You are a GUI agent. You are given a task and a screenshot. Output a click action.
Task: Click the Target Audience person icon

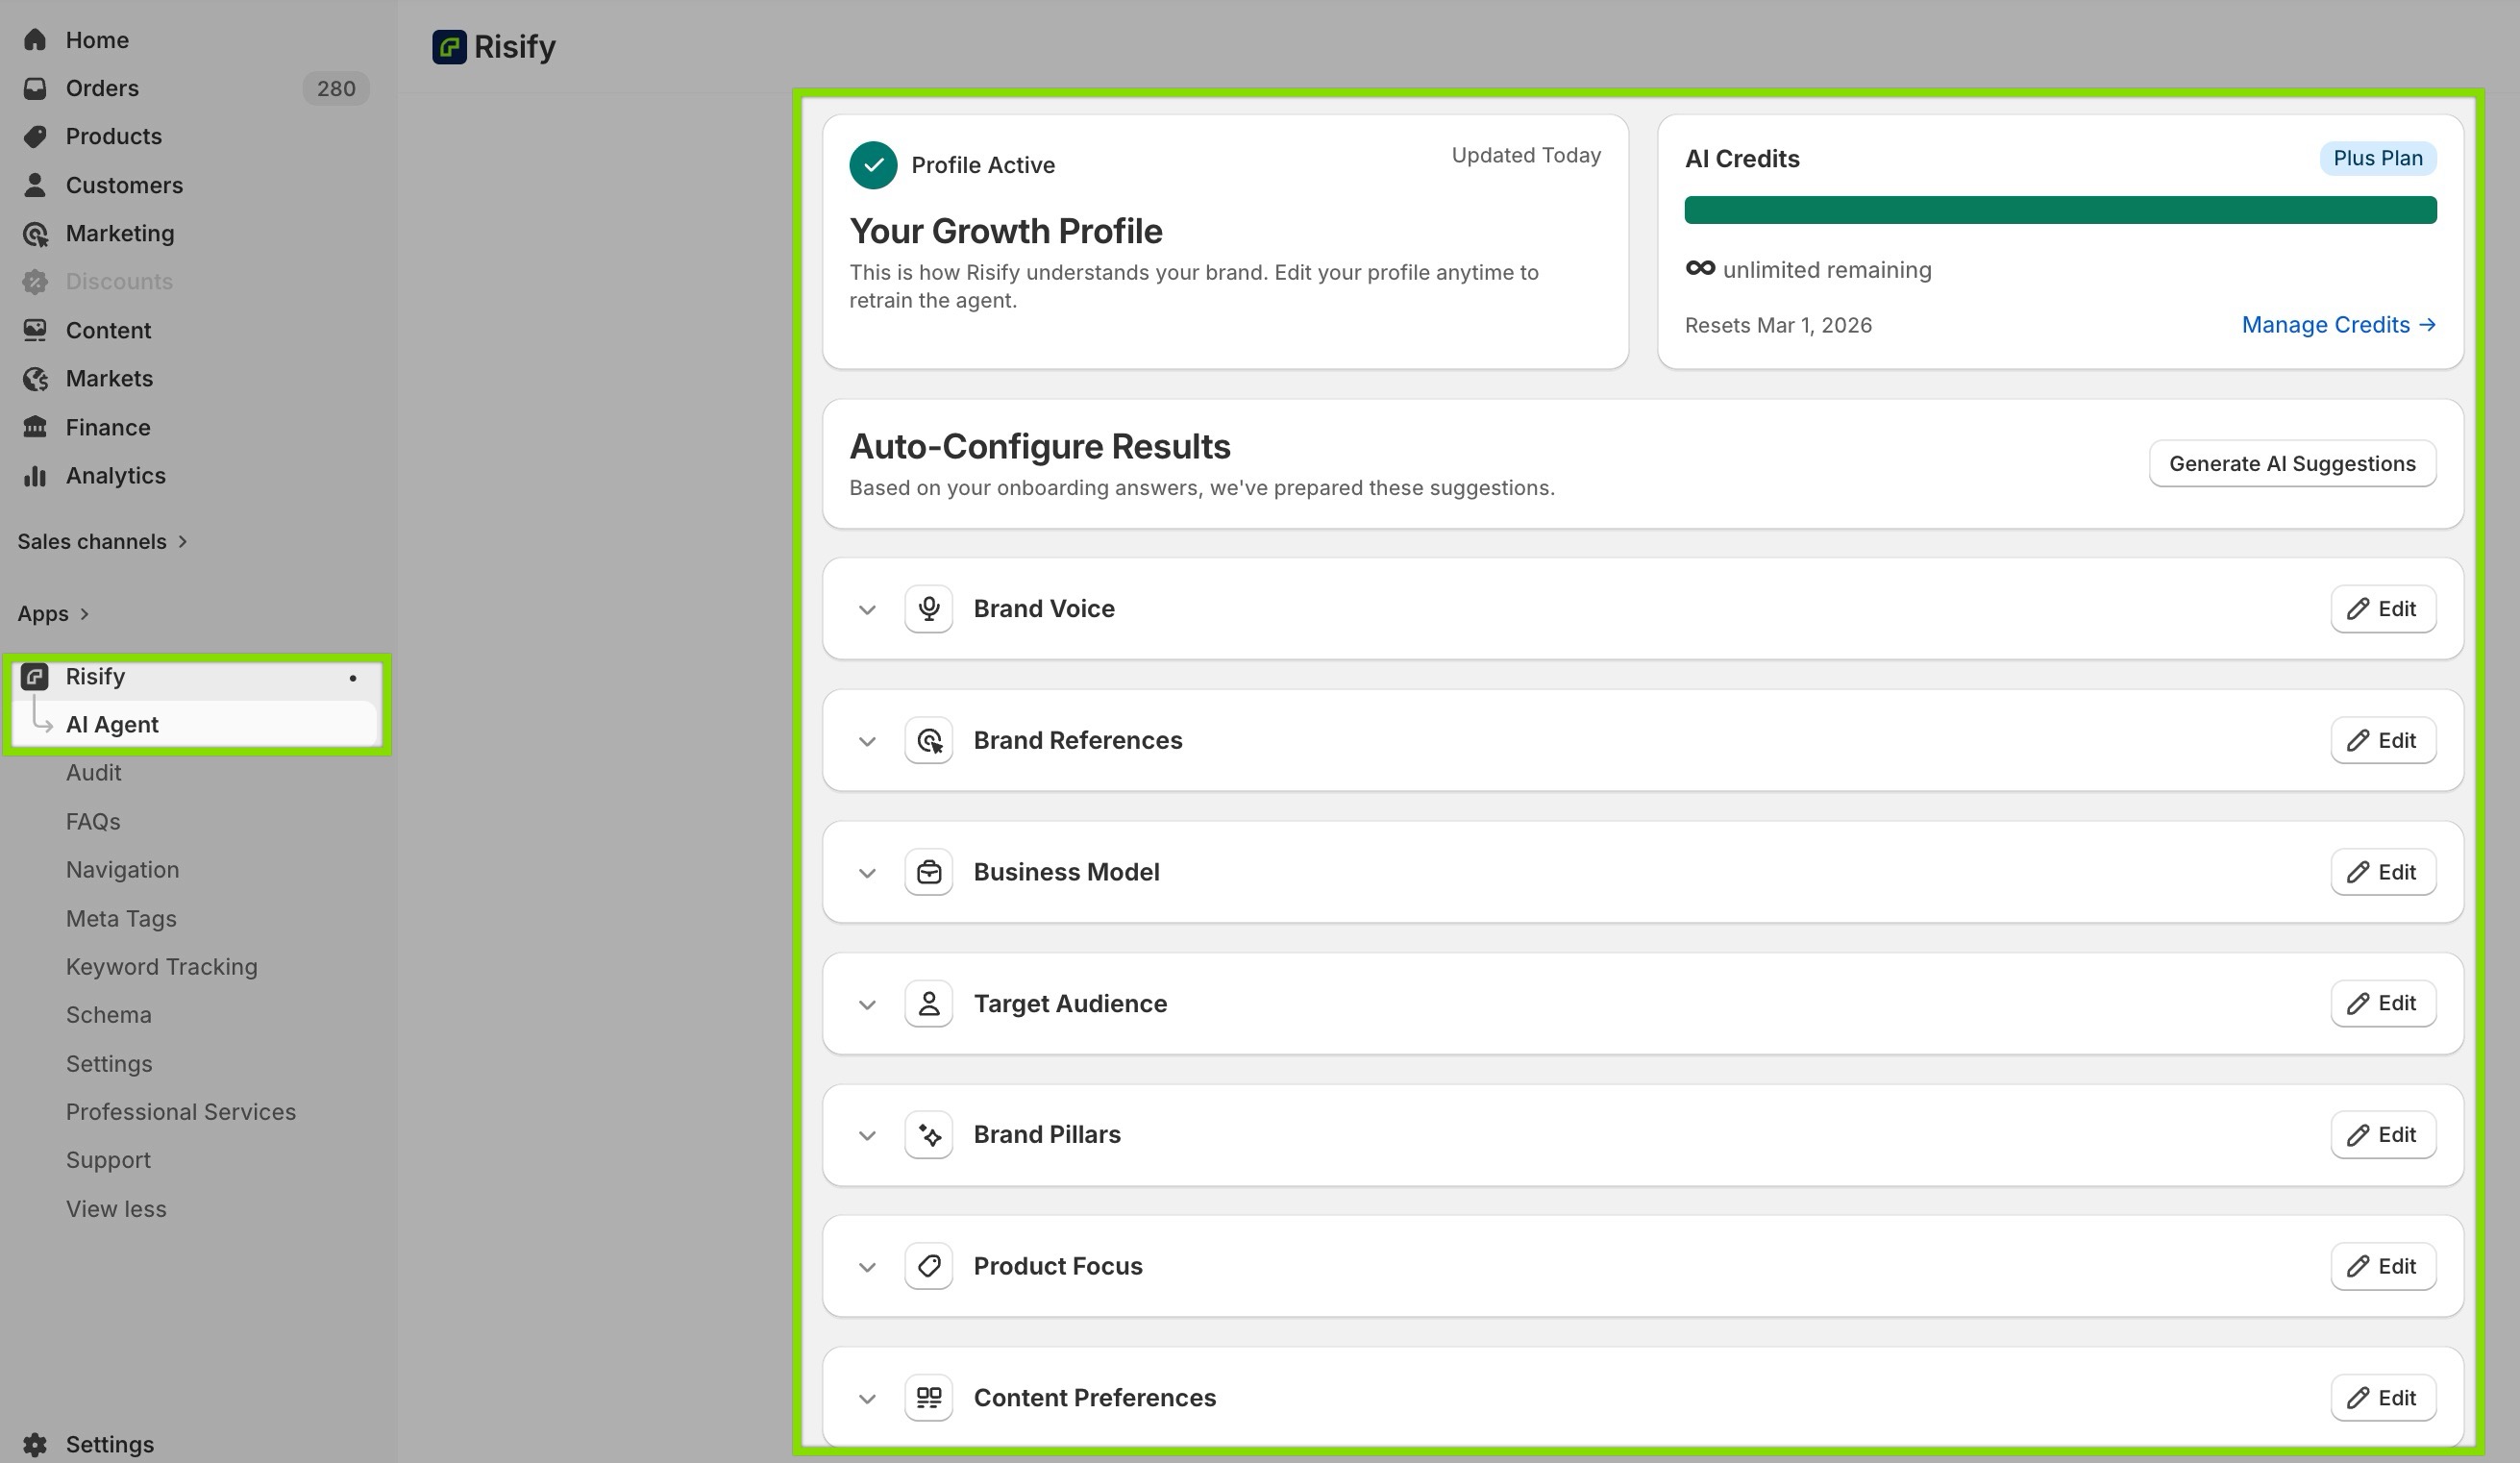click(929, 1003)
